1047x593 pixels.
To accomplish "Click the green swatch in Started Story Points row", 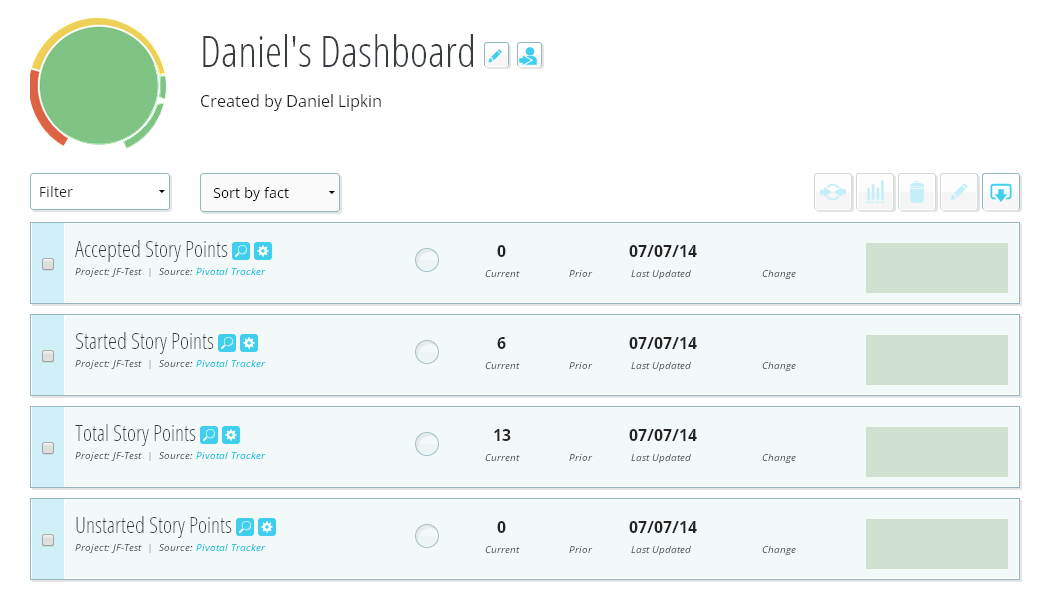I will point(936,360).
